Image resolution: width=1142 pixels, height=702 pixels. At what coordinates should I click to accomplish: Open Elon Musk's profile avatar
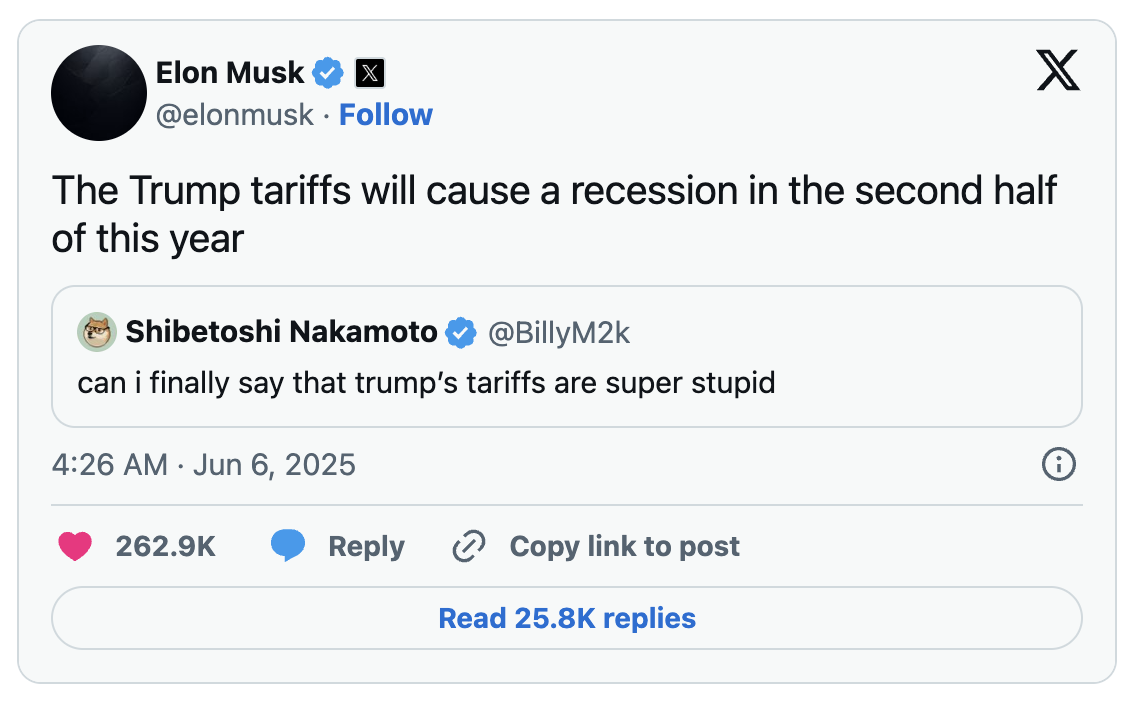(x=98, y=92)
